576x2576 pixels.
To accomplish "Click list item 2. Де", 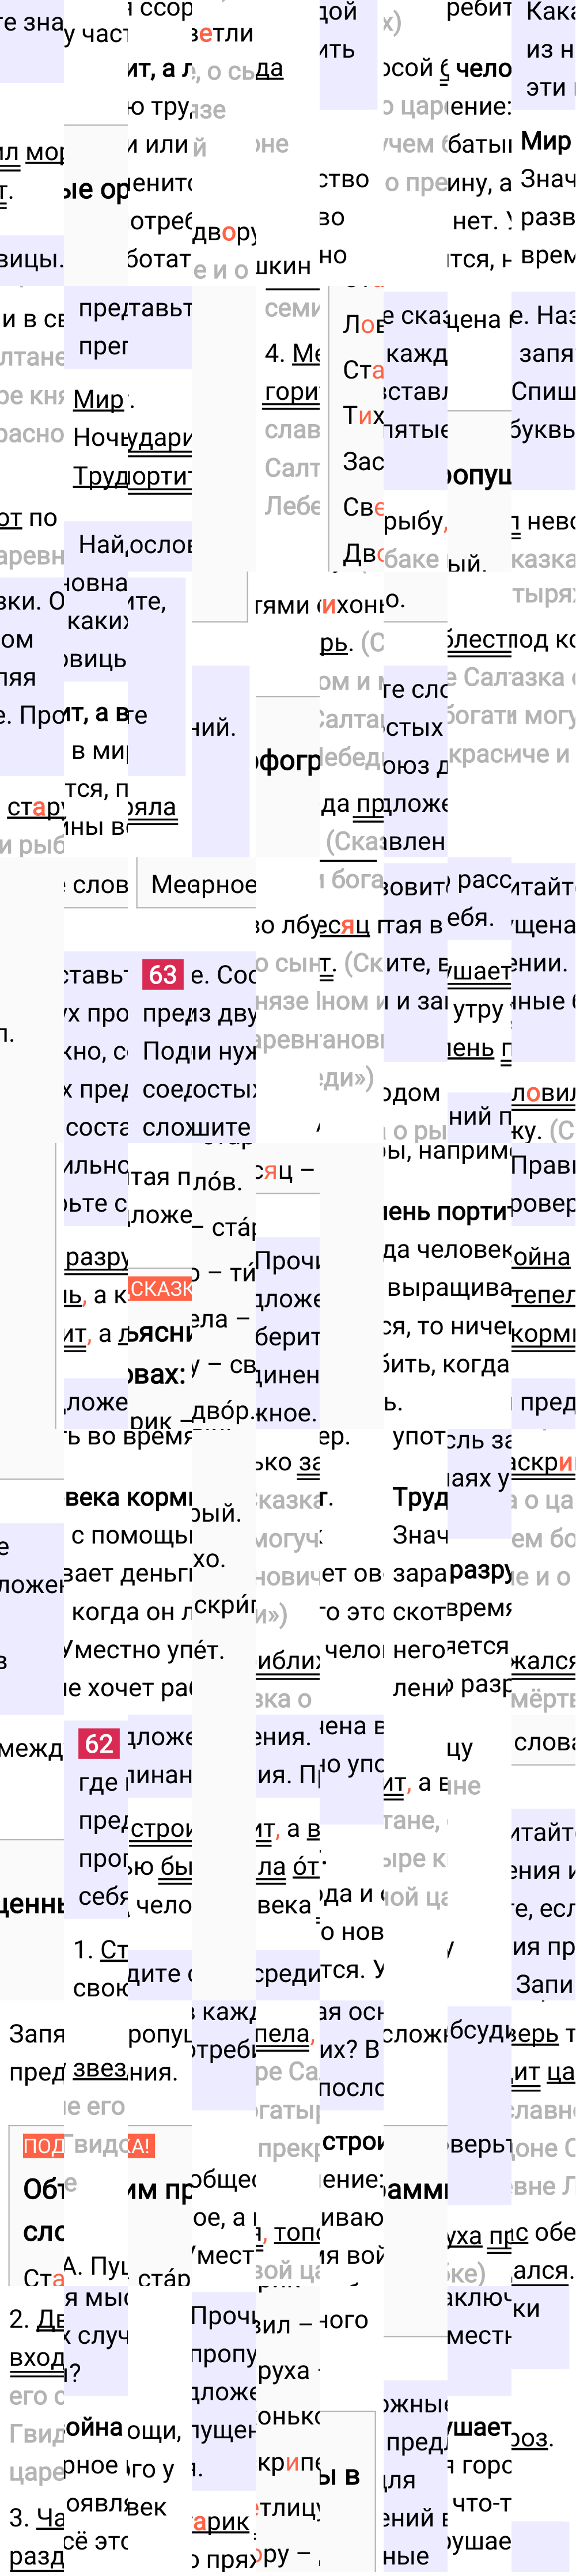I will pos(37,2319).
